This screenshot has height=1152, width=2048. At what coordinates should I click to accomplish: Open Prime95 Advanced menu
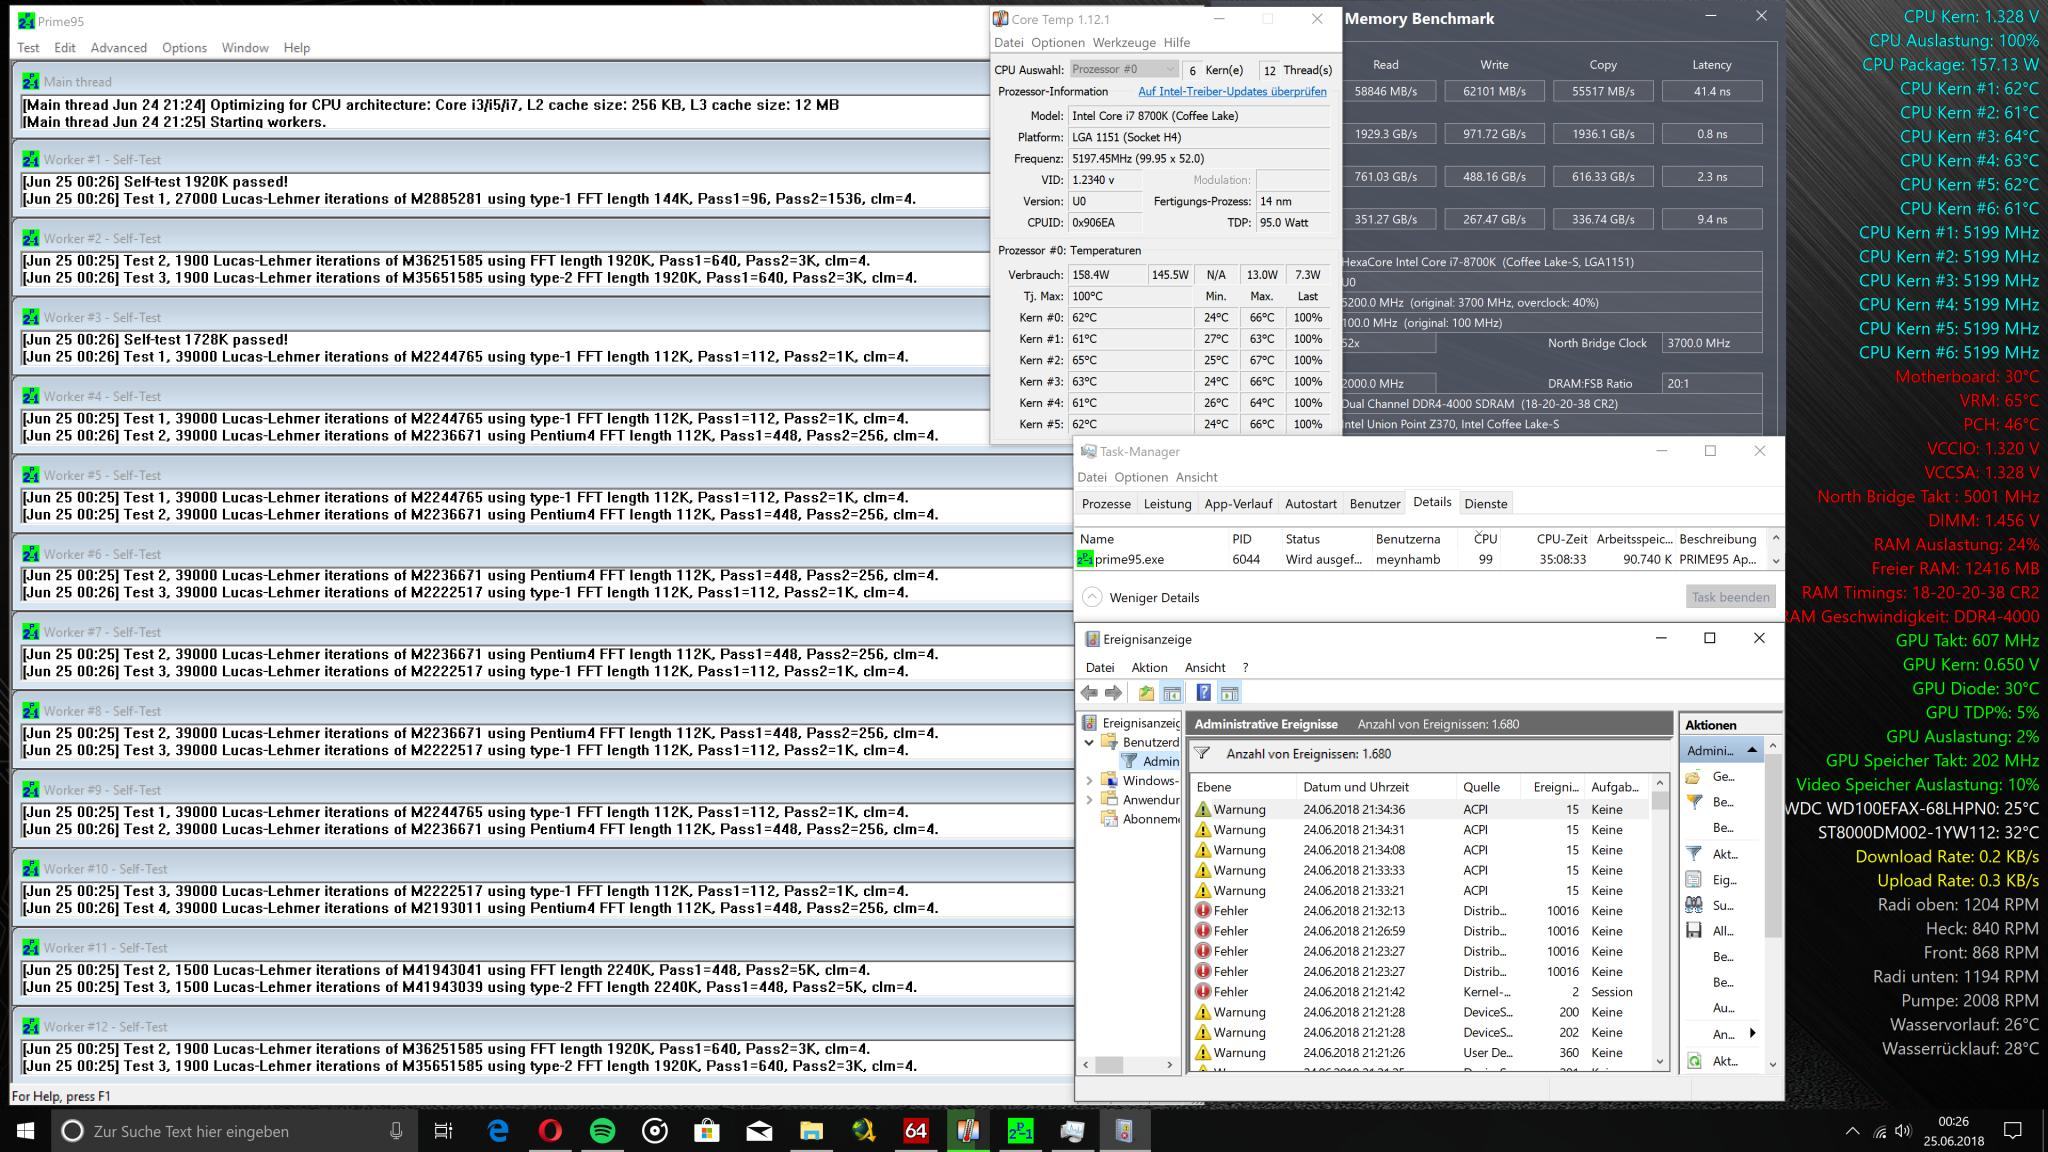pos(118,47)
